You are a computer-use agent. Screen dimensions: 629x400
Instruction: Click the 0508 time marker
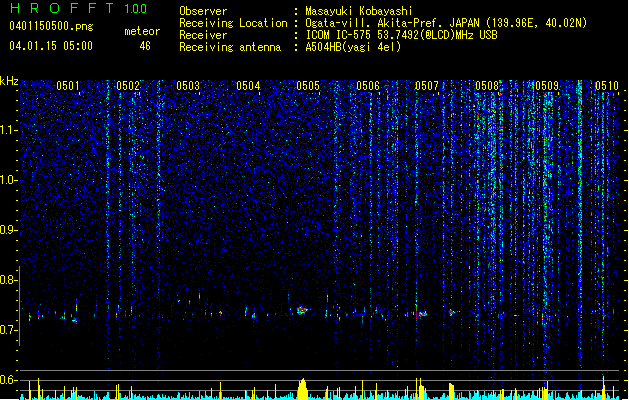pos(487,86)
